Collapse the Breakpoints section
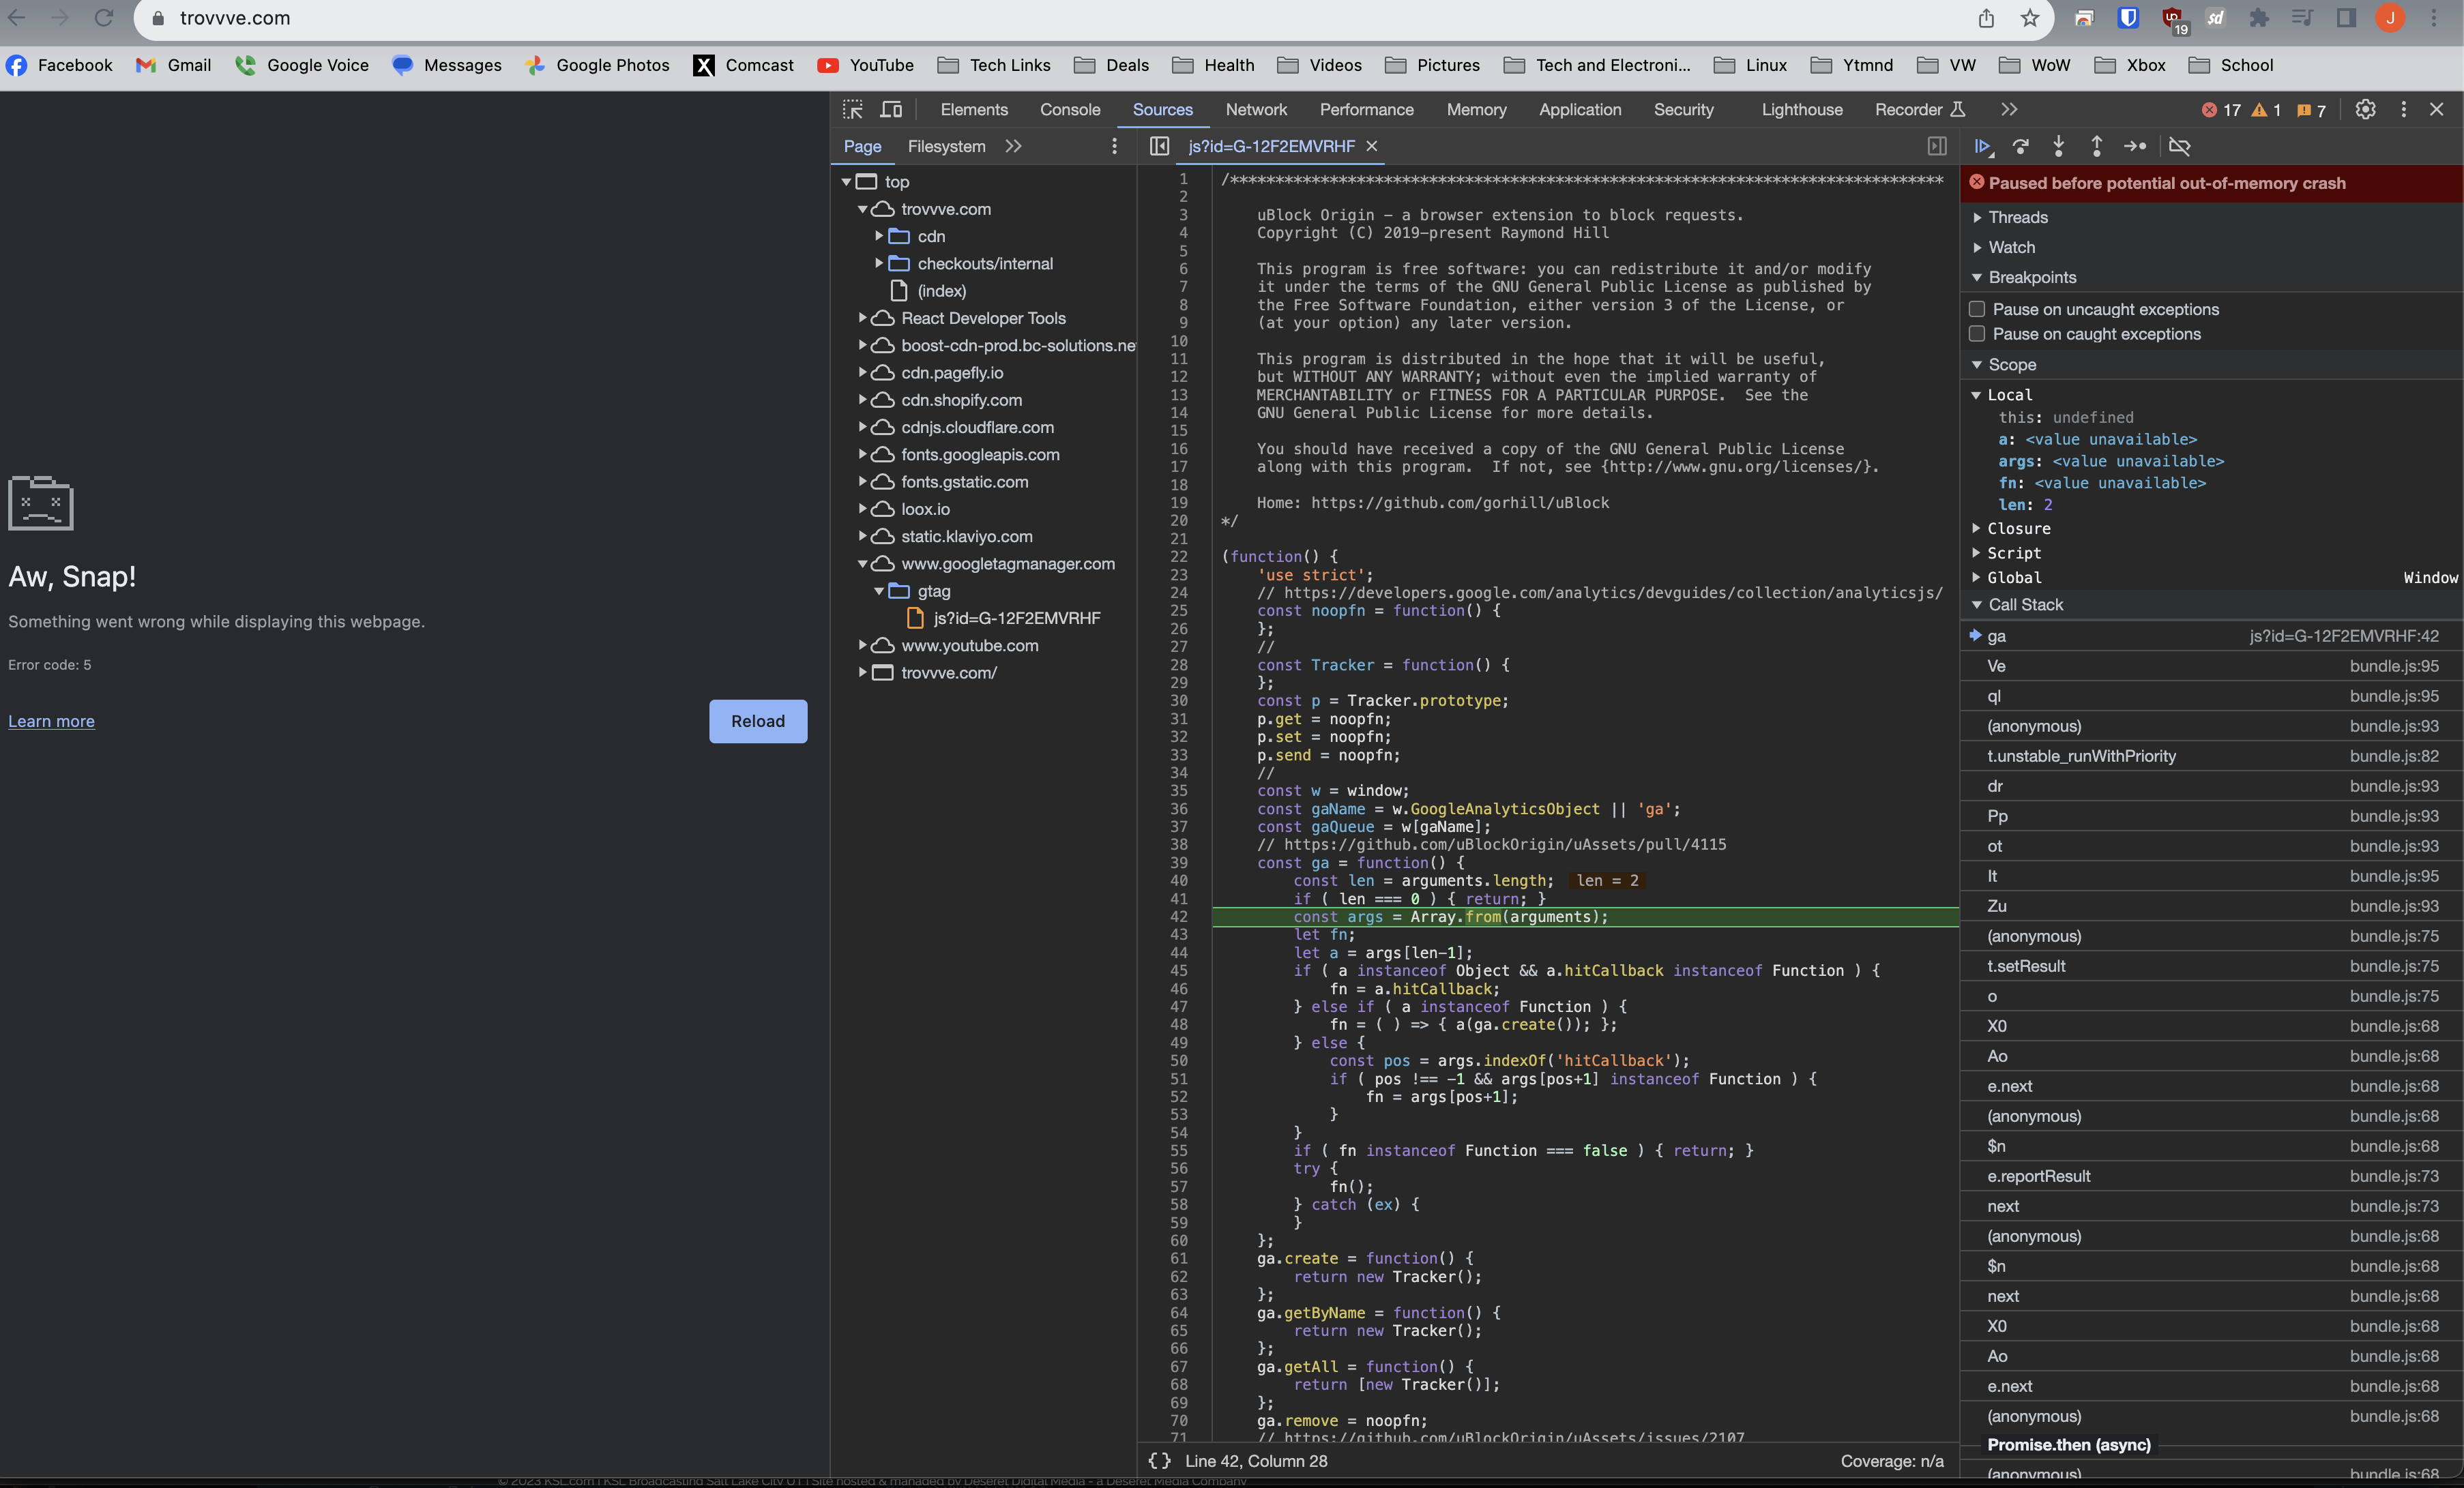 tap(1977, 277)
